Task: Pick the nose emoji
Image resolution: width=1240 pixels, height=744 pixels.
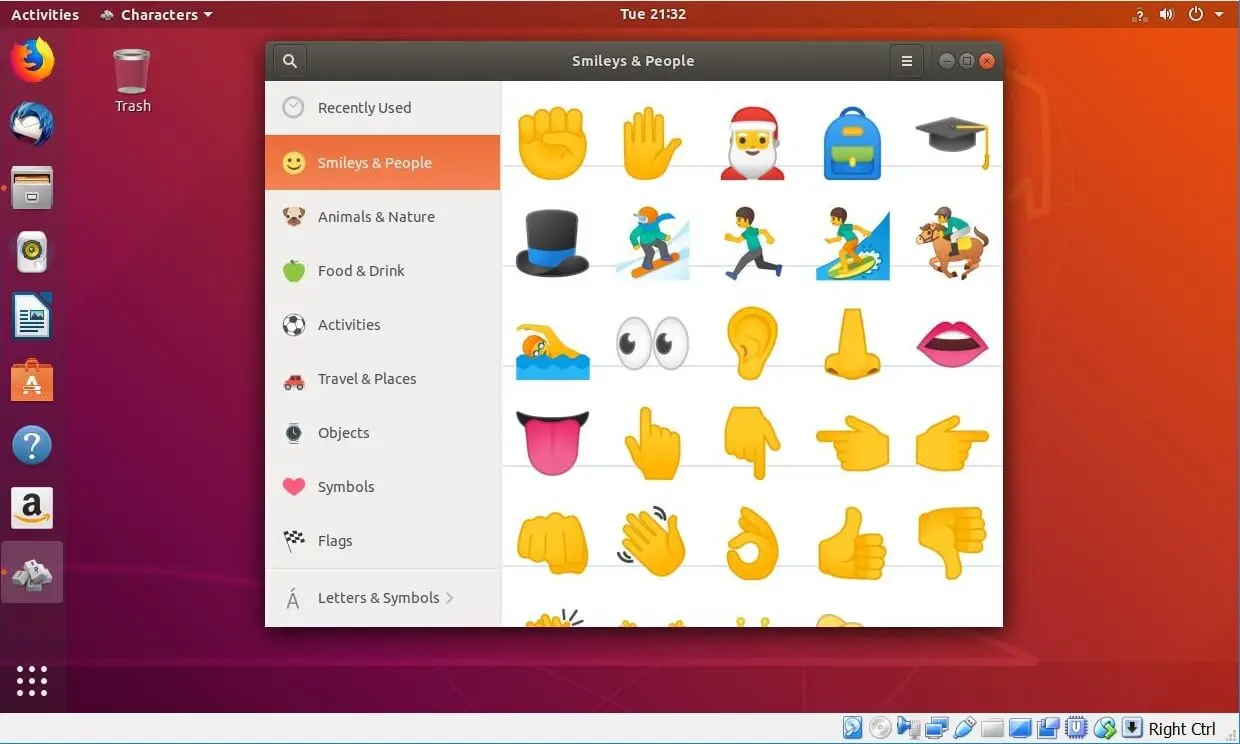Action: 852,343
